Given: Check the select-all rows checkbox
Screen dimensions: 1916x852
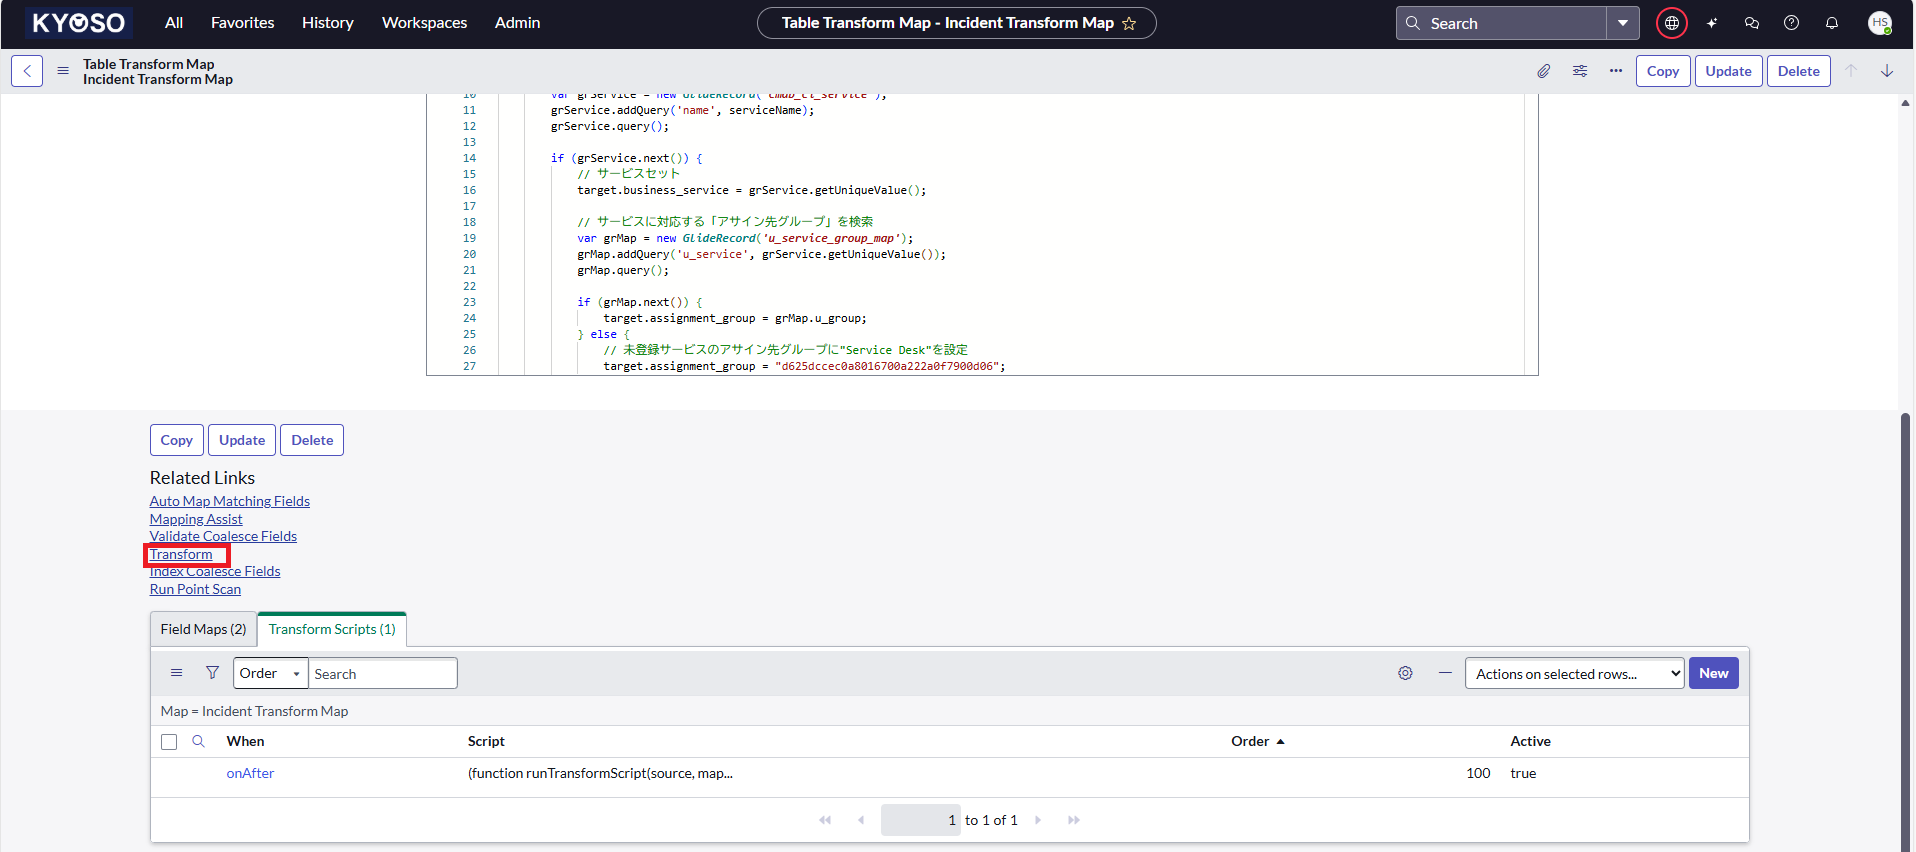Looking at the screenshot, I should 169,742.
